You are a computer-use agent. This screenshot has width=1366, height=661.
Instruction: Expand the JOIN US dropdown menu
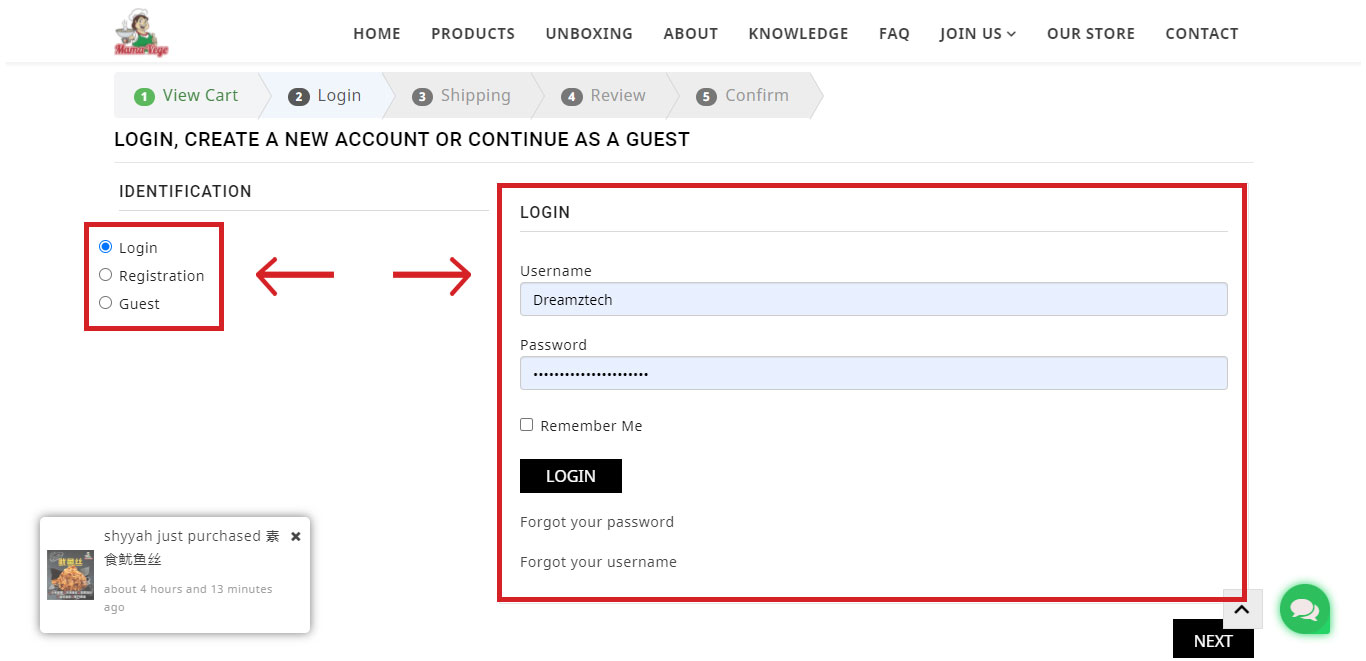point(977,34)
